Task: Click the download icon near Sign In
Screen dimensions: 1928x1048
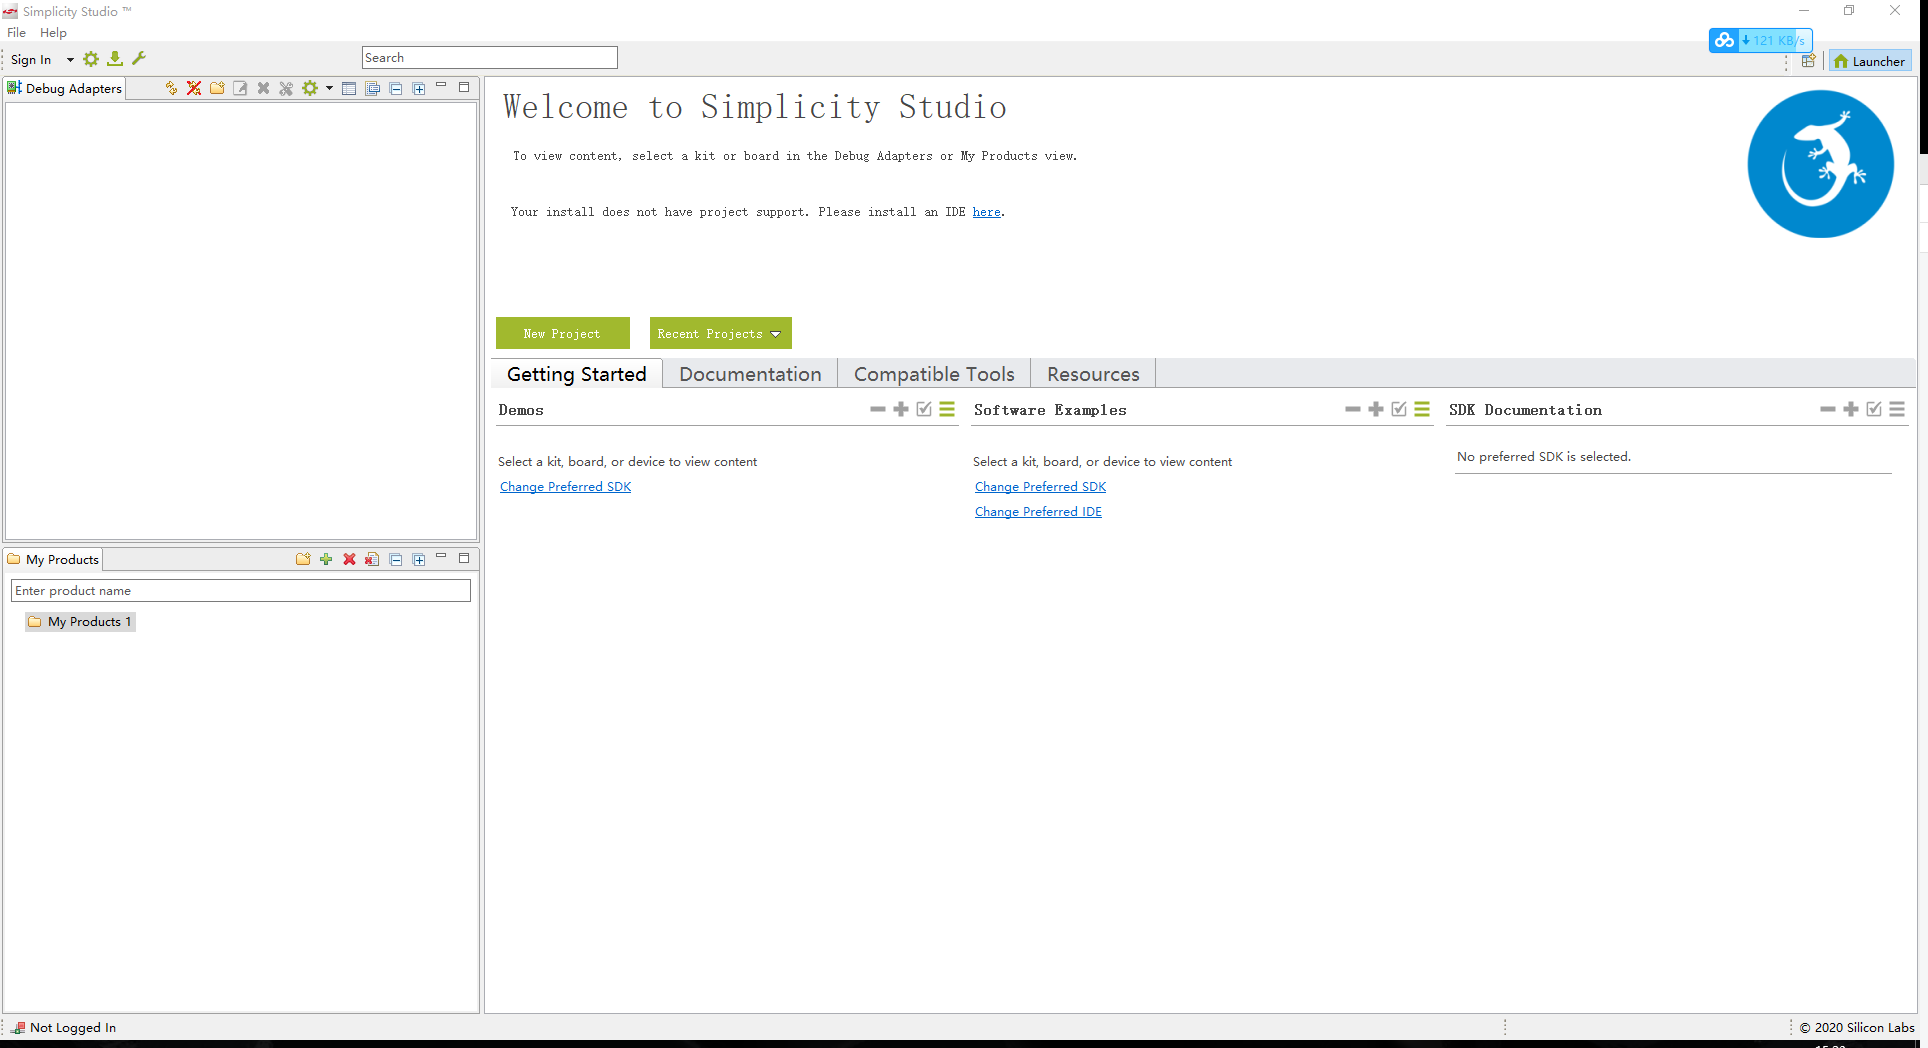Action: 115,59
